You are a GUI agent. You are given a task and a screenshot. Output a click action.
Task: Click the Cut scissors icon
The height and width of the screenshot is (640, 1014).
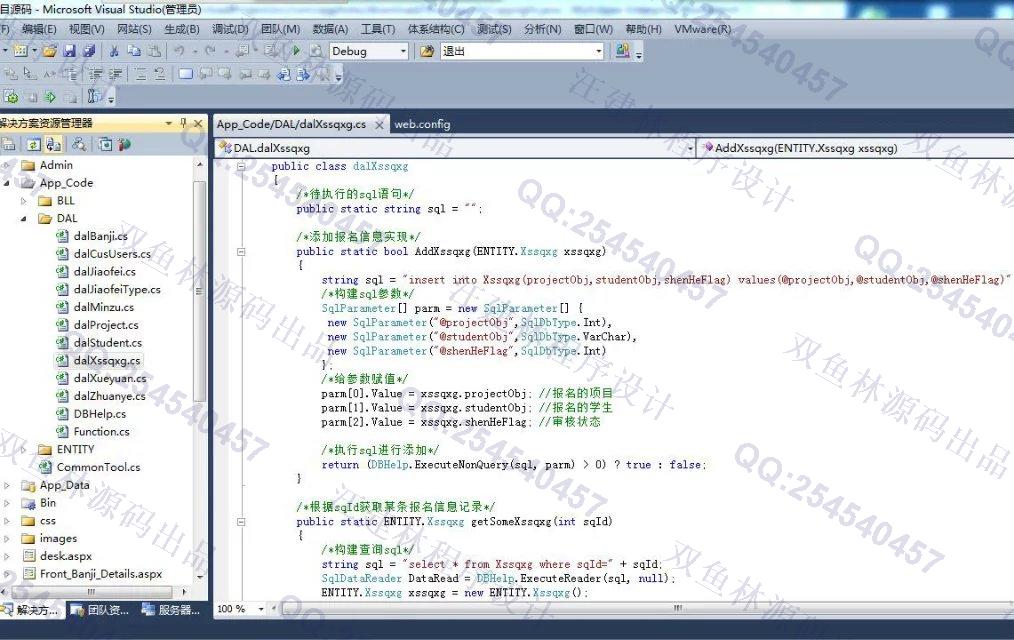pos(114,51)
